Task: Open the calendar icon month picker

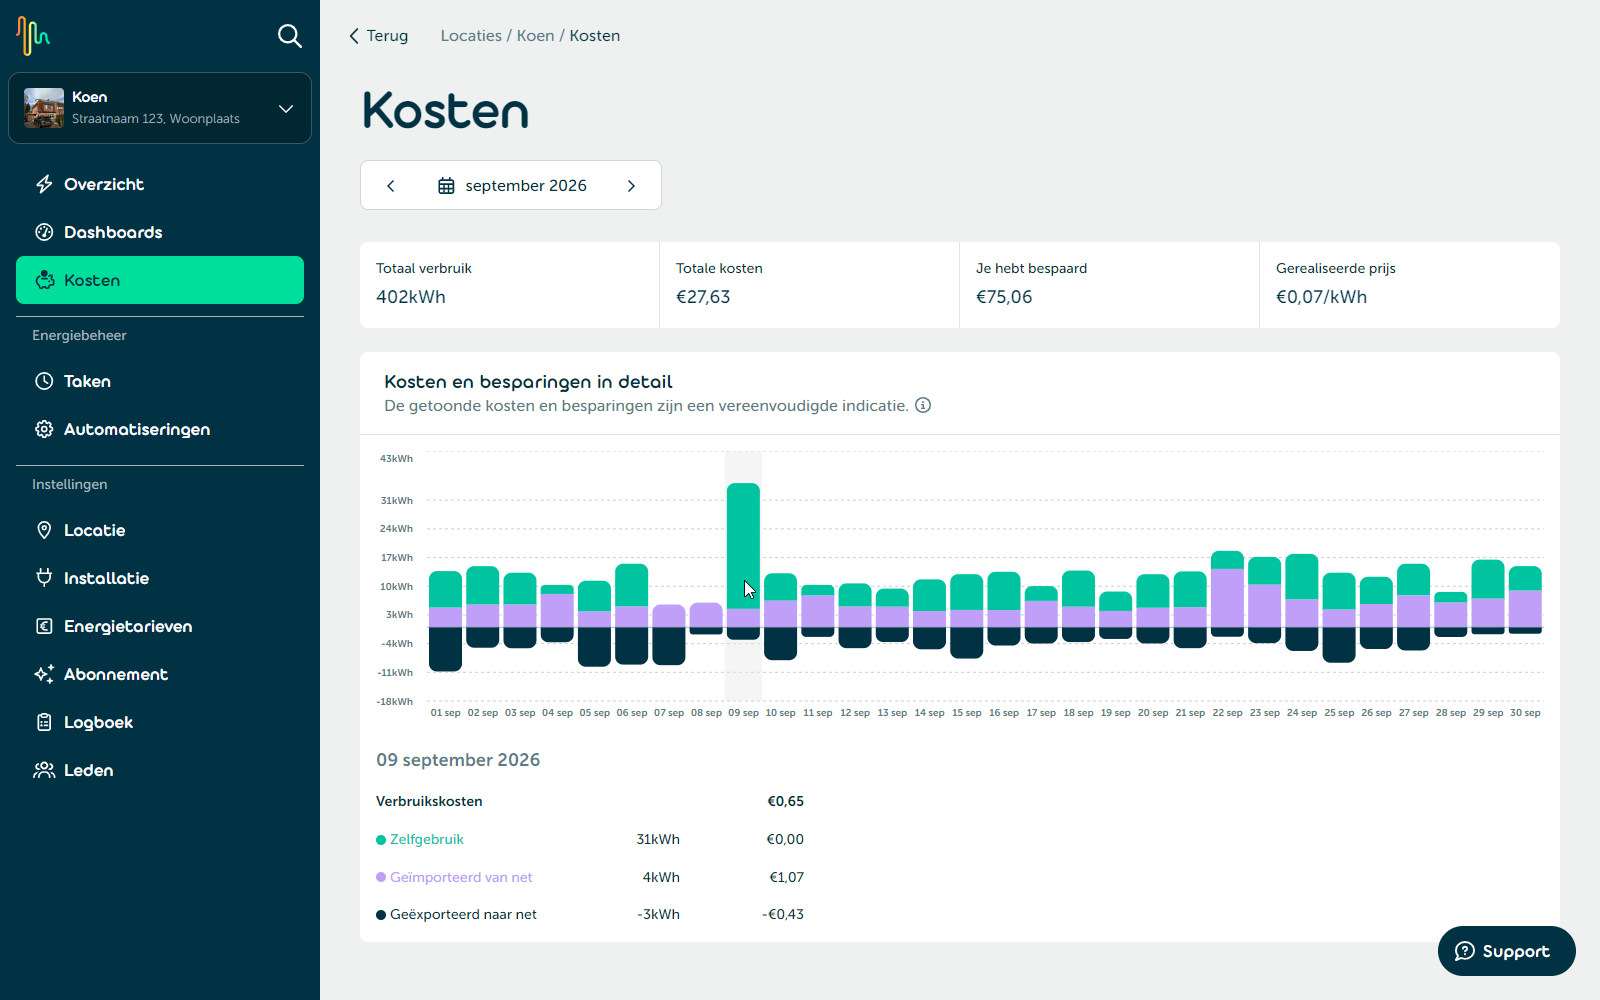Action: (x=446, y=186)
